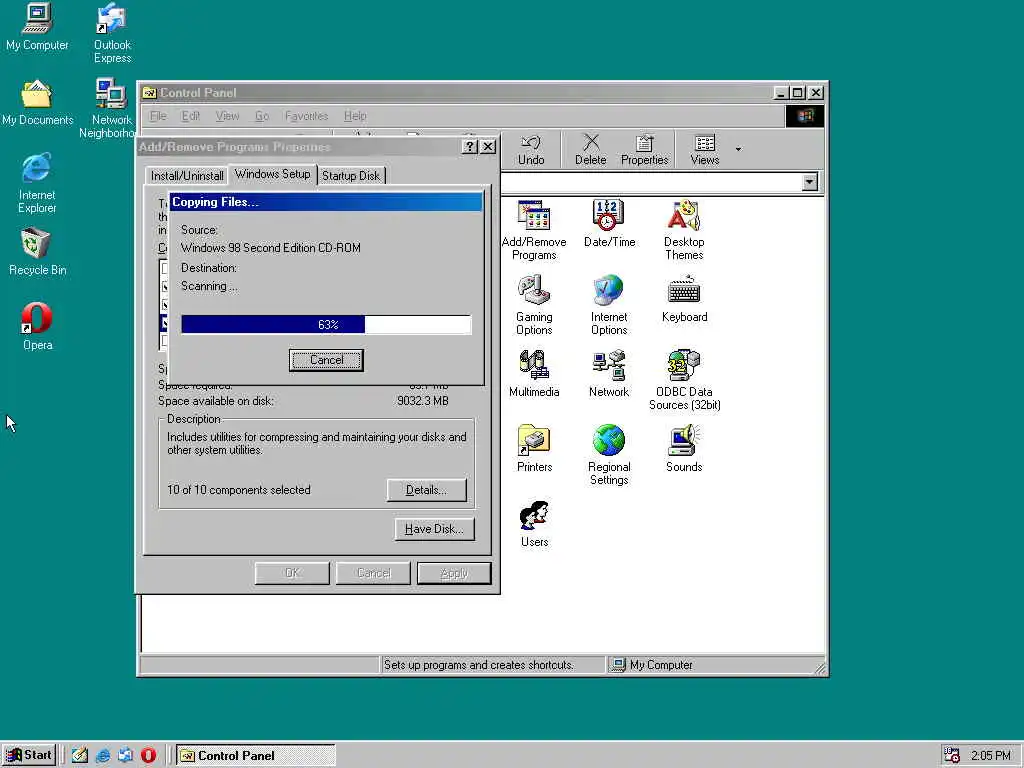Click the Control Panel taskbar button
1024x768 pixels.
click(255, 756)
